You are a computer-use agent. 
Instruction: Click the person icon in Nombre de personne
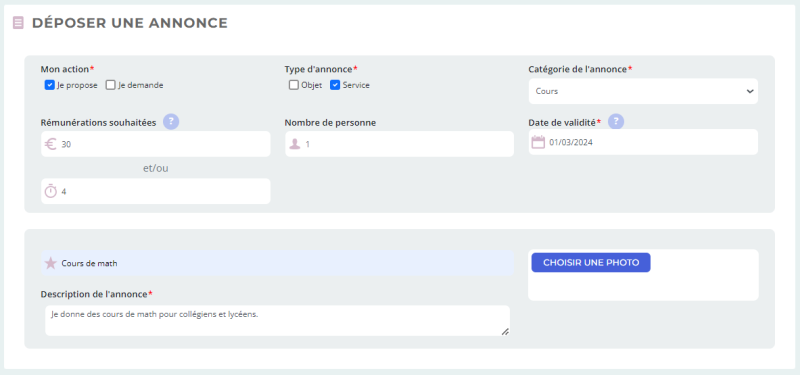tap(295, 144)
